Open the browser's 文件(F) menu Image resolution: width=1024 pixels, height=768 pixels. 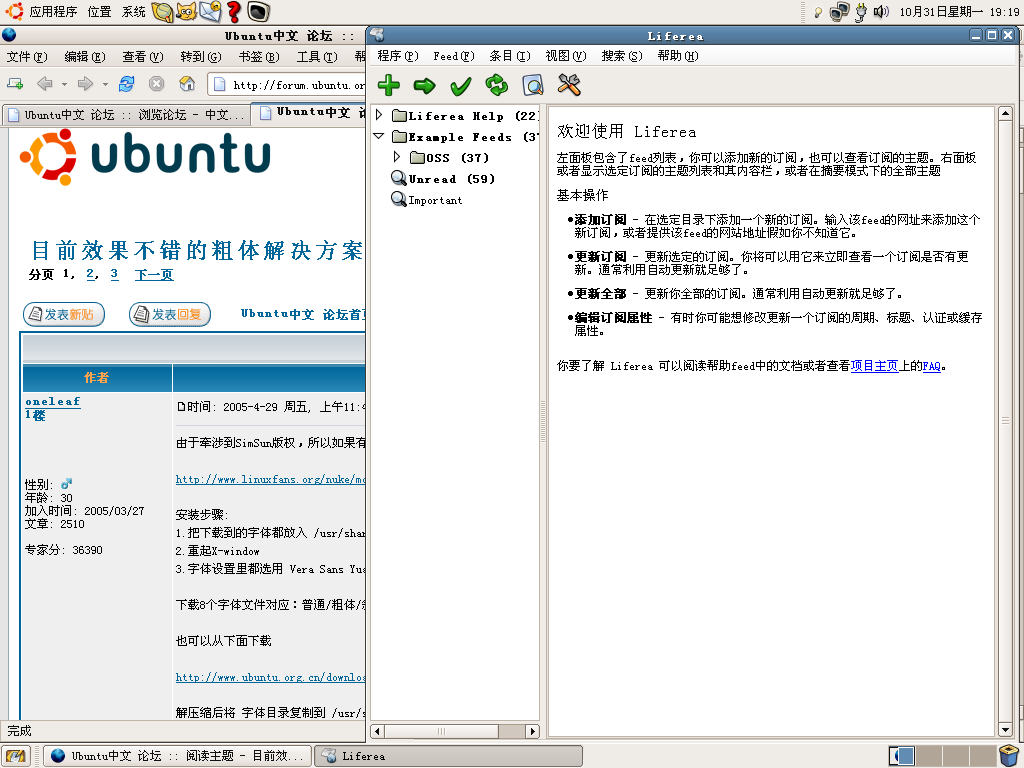coord(27,57)
